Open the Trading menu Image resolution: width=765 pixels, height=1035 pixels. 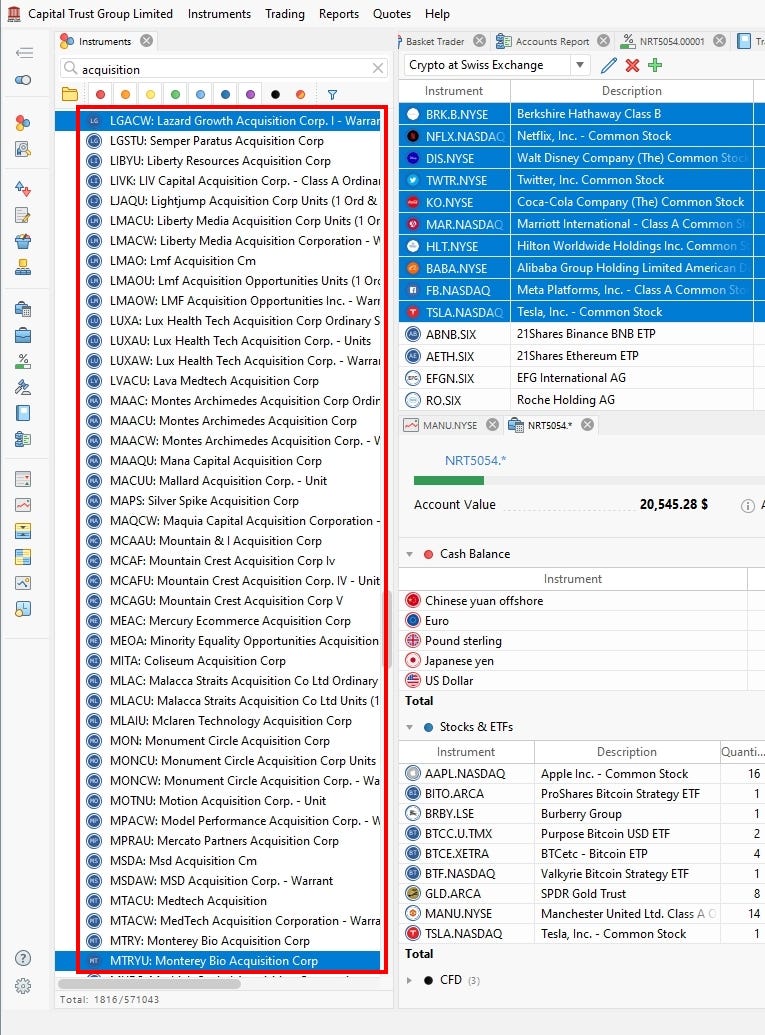[284, 14]
